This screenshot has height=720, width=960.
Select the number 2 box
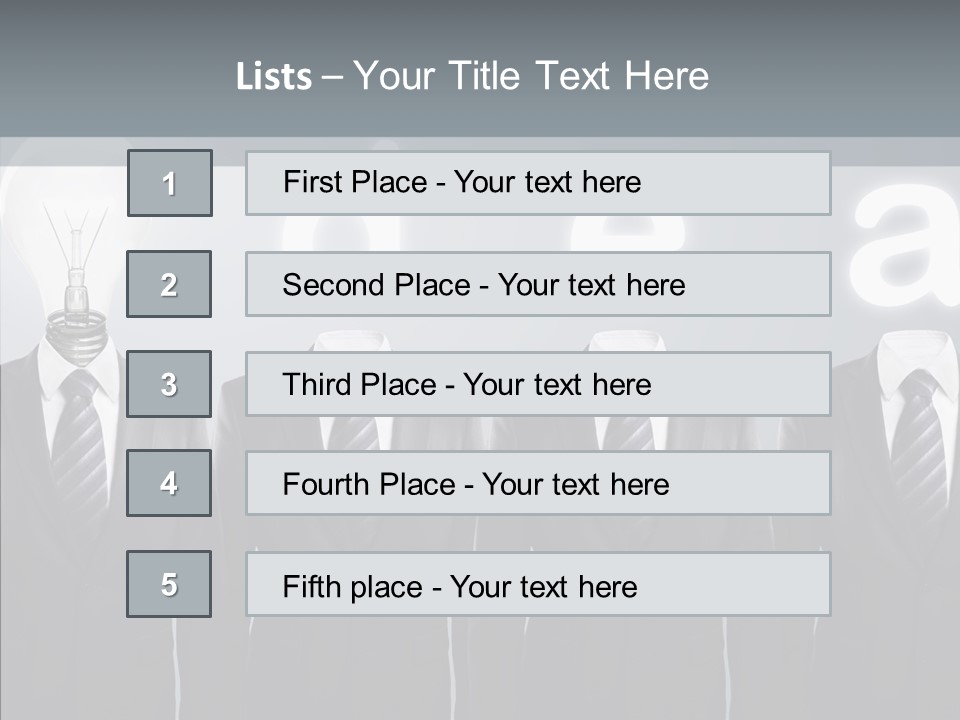(x=169, y=284)
